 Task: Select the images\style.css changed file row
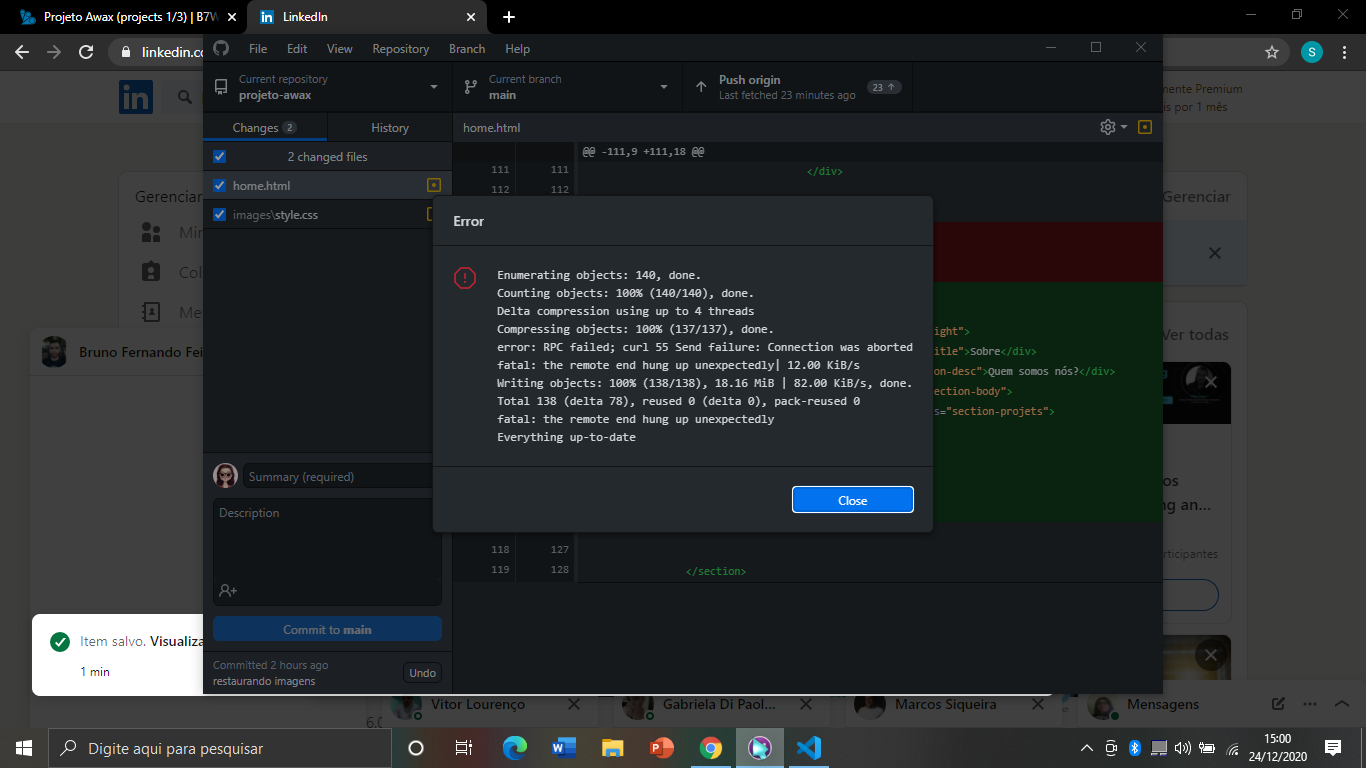(x=327, y=214)
